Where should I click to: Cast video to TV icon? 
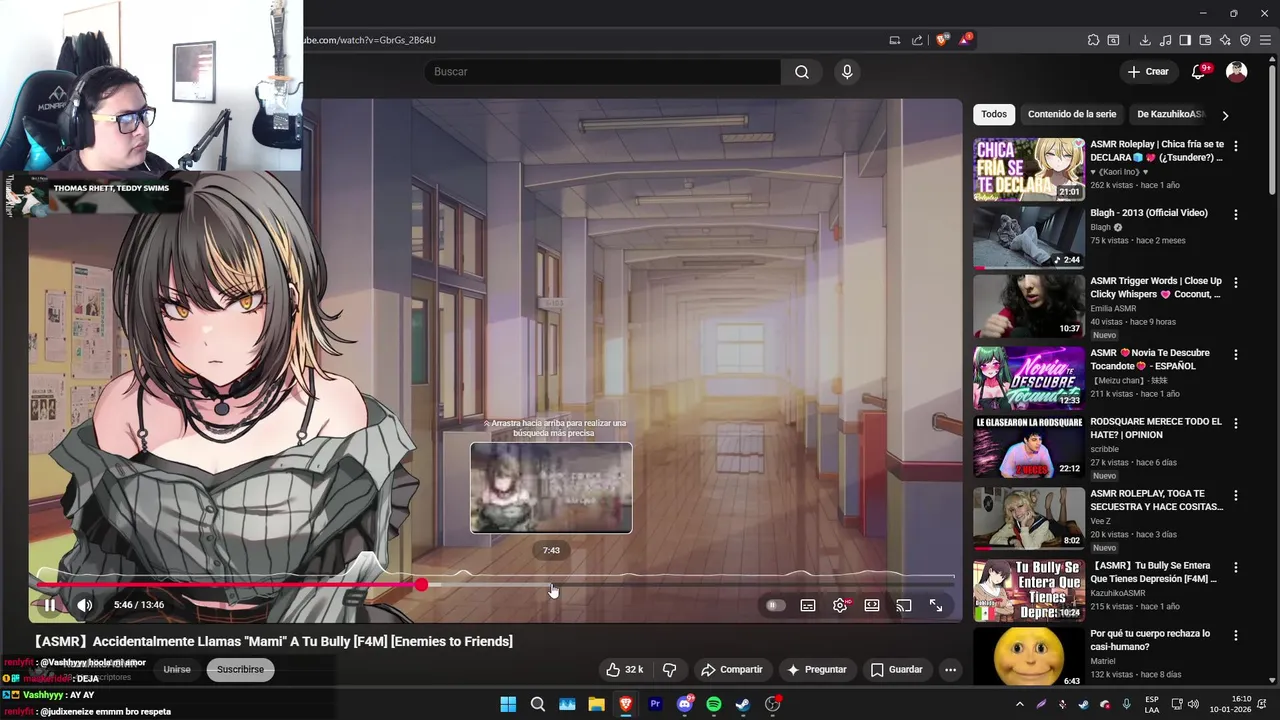(904, 605)
